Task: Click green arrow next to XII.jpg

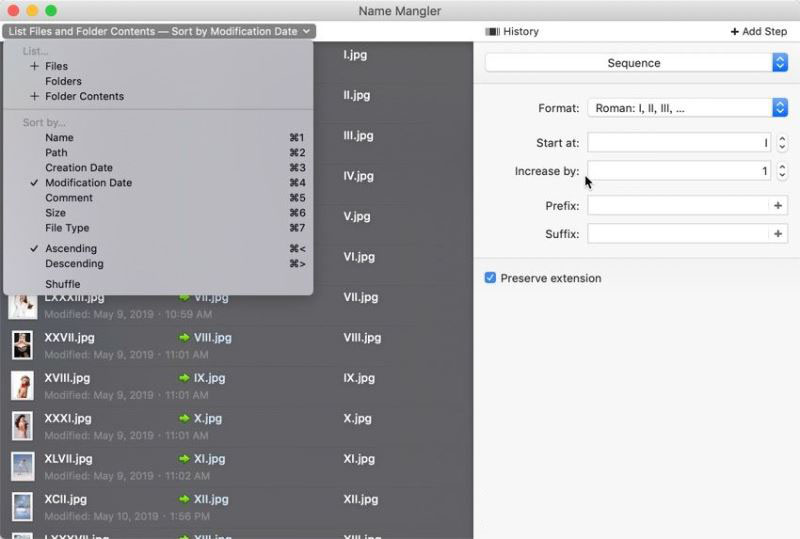Action: click(x=184, y=499)
